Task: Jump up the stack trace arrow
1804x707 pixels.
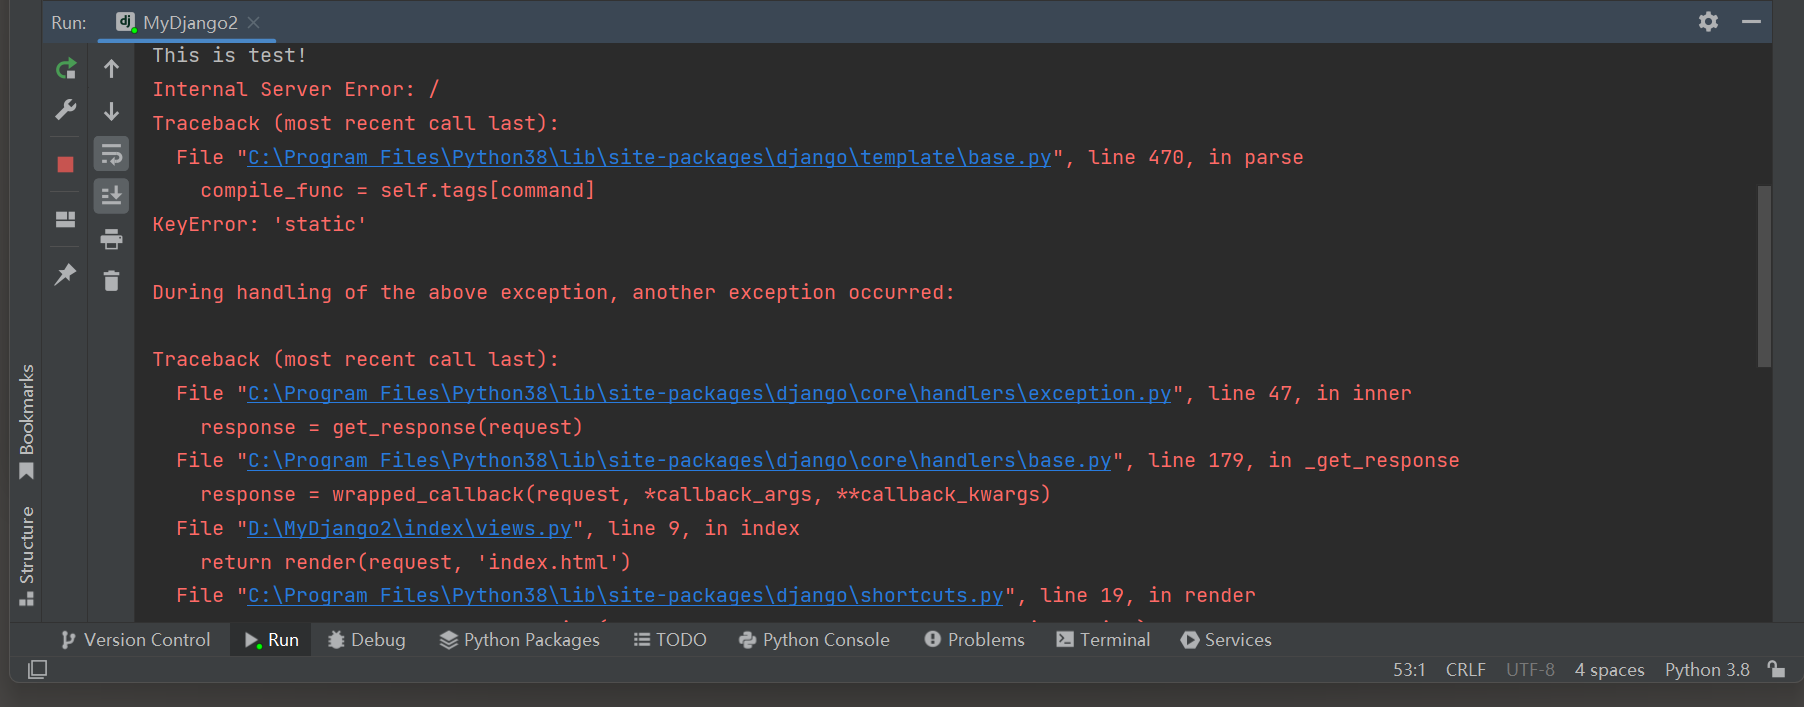Action: 111,69
